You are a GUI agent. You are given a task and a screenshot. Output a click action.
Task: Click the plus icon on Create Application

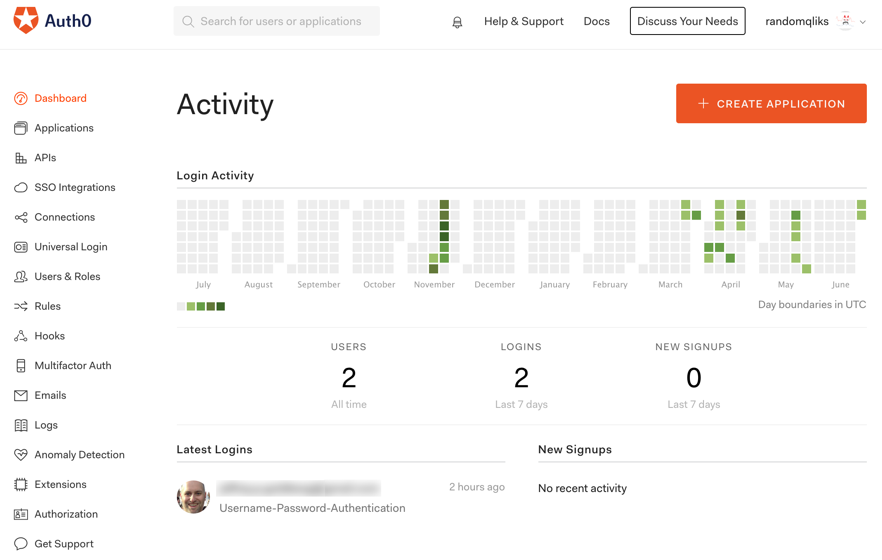pyautogui.click(x=703, y=103)
